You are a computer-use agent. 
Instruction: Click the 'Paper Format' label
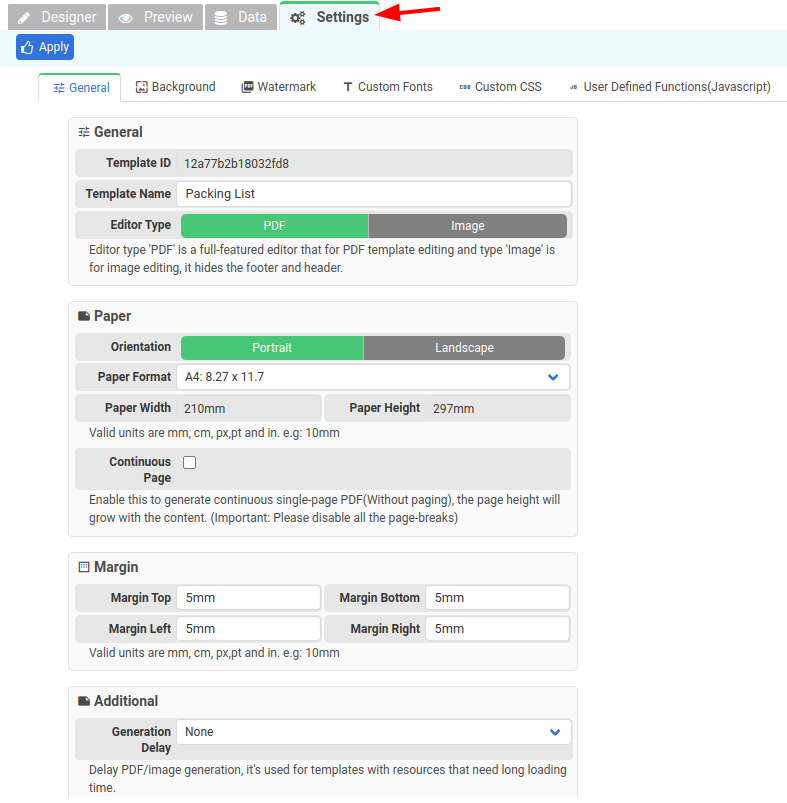pyautogui.click(x=134, y=377)
